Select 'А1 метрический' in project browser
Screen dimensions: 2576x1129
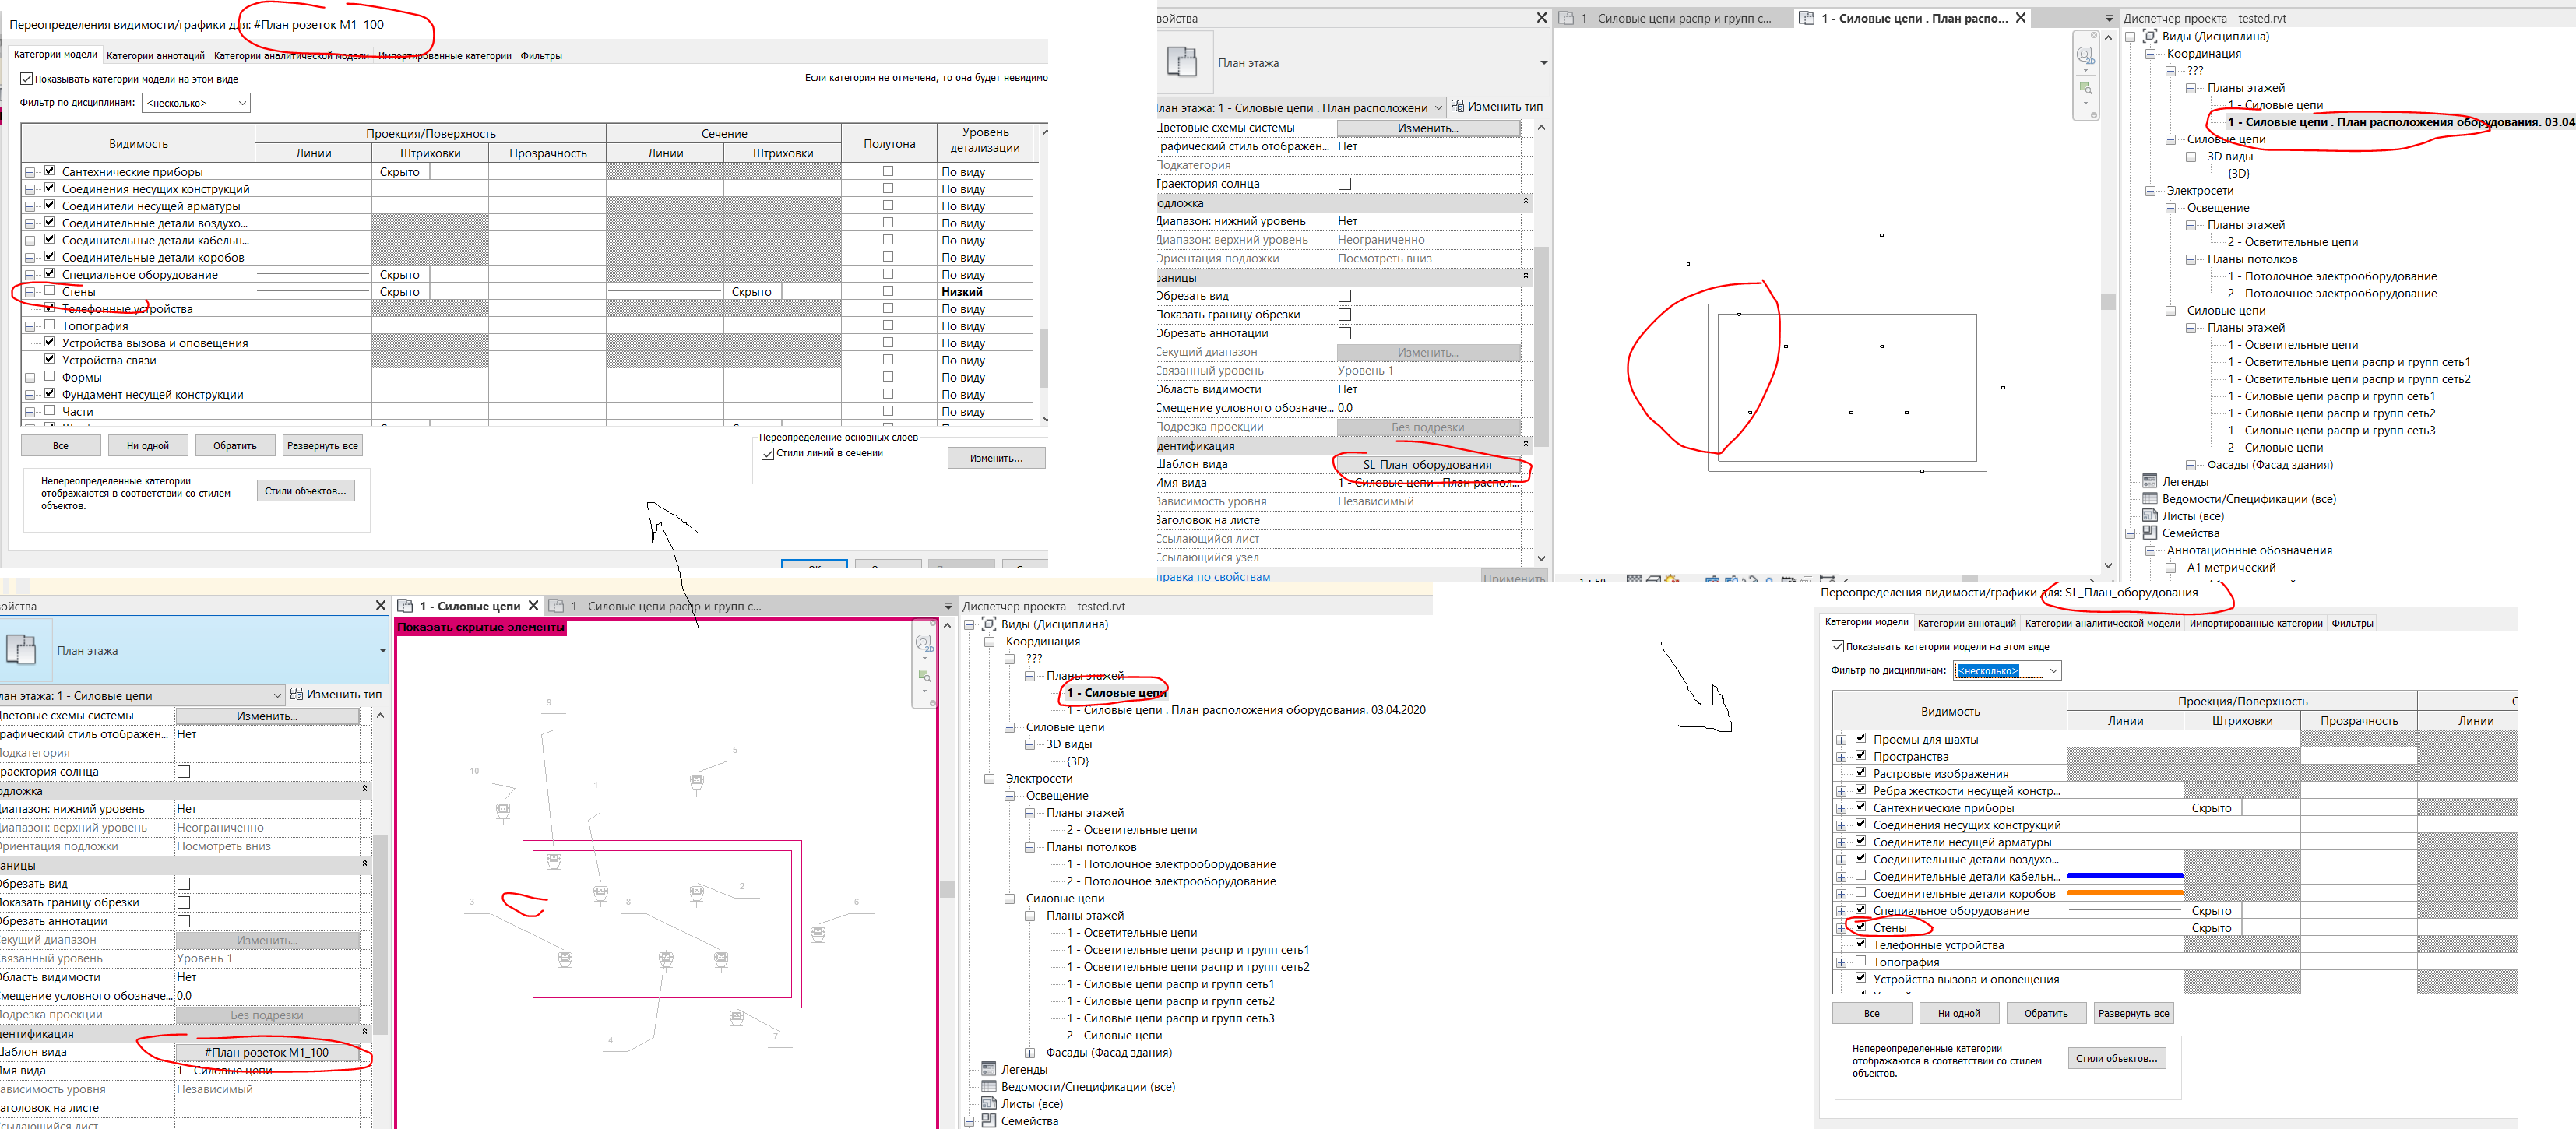(x=2230, y=567)
